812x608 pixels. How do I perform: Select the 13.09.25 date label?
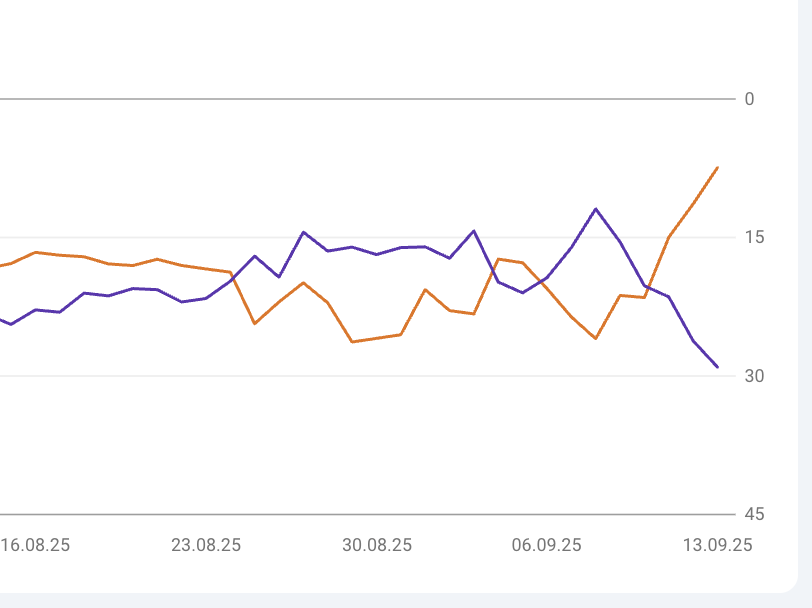point(717,545)
